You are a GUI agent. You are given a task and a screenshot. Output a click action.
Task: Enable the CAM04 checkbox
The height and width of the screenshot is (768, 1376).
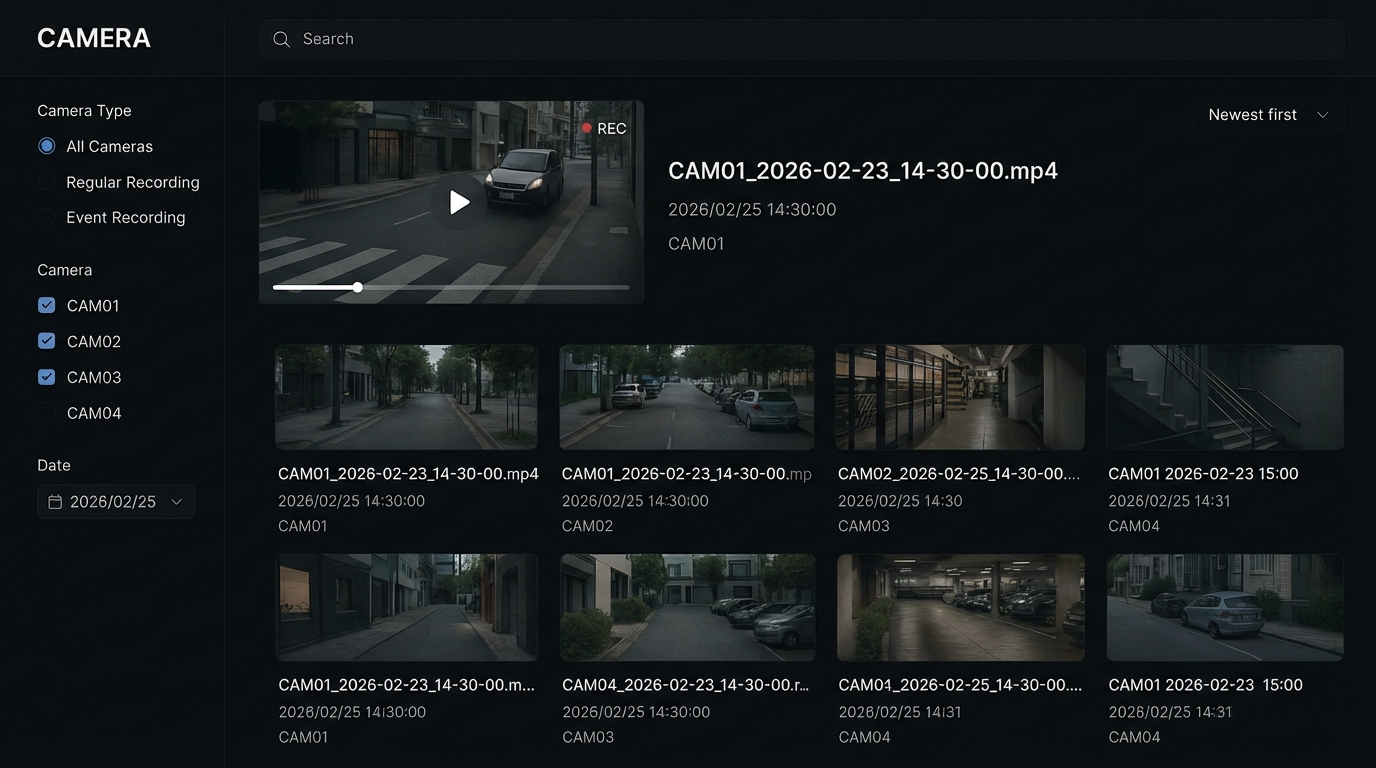pyautogui.click(x=46, y=413)
